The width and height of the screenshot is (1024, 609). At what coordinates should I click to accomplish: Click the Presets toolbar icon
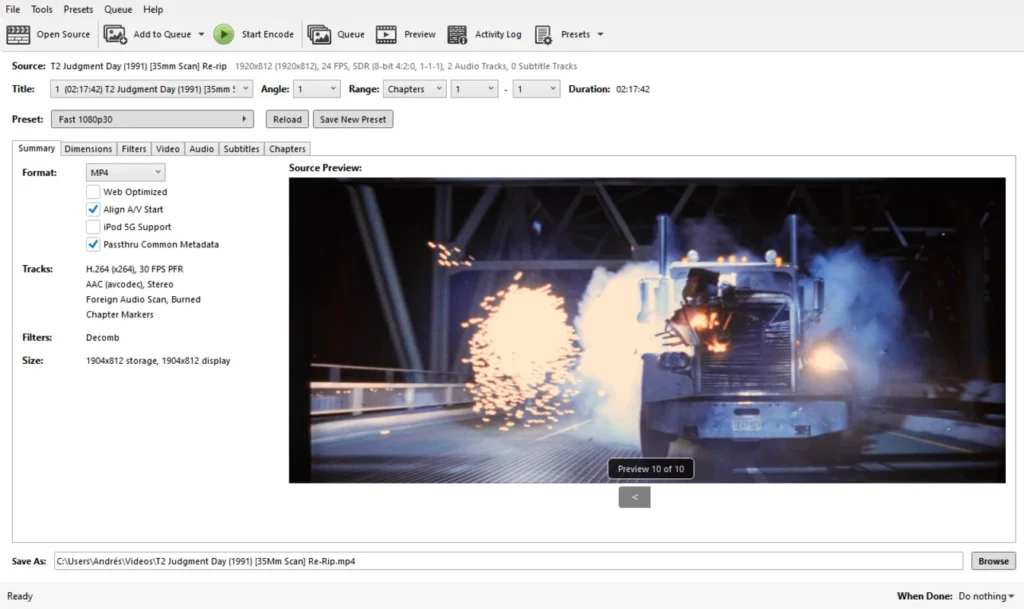543,35
